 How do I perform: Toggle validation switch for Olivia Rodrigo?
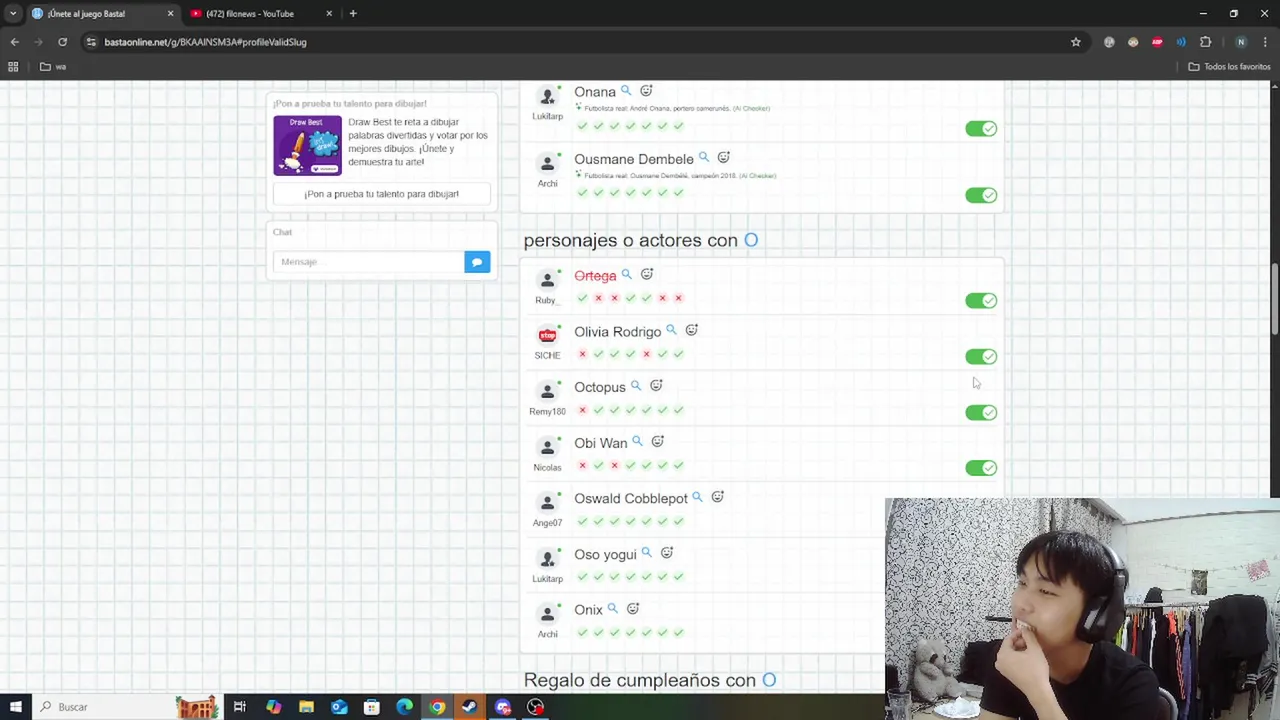[981, 357]
